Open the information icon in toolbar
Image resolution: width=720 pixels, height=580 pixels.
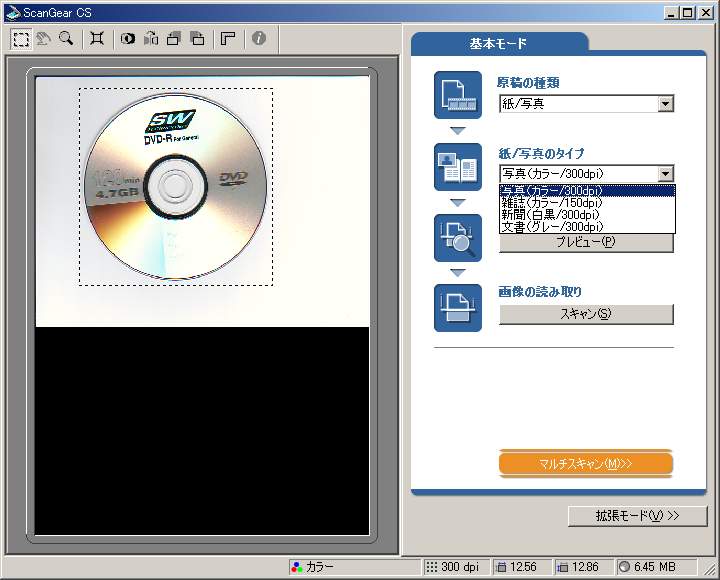(x=259, y=39)
